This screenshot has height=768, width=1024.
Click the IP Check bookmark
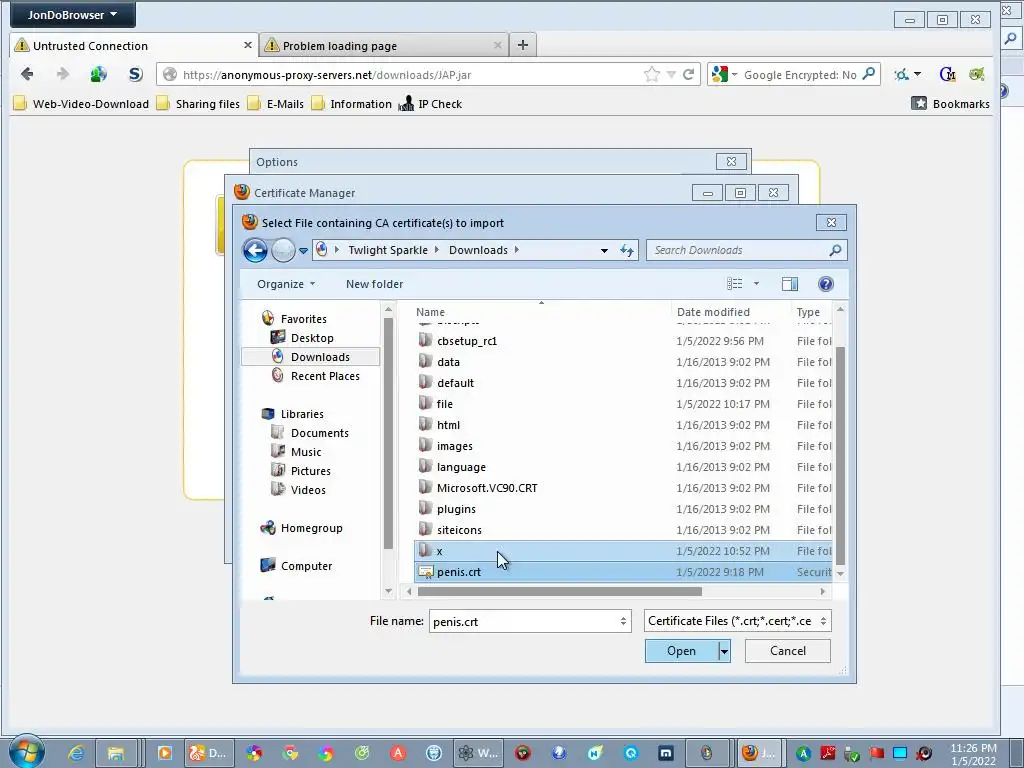tap(430, 104)
